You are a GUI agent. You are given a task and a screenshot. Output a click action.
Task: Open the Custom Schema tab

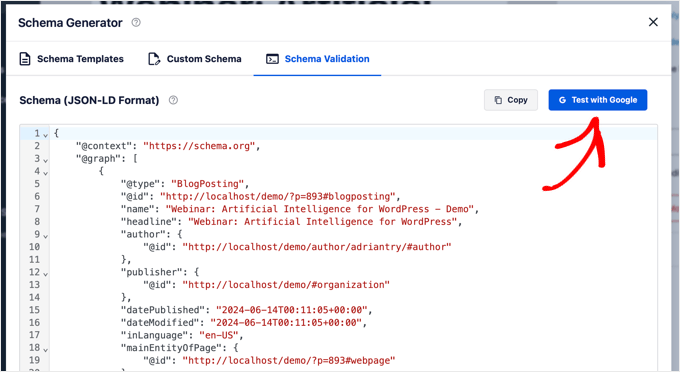point(195,59)
